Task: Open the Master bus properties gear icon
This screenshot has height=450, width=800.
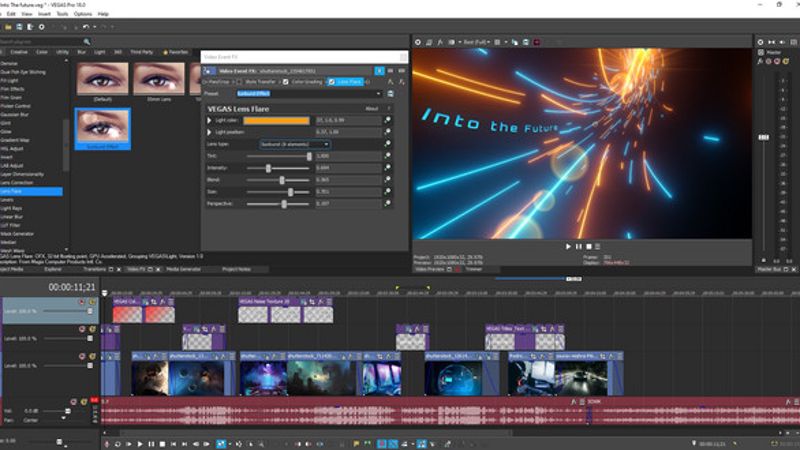Action: (760, 42)
